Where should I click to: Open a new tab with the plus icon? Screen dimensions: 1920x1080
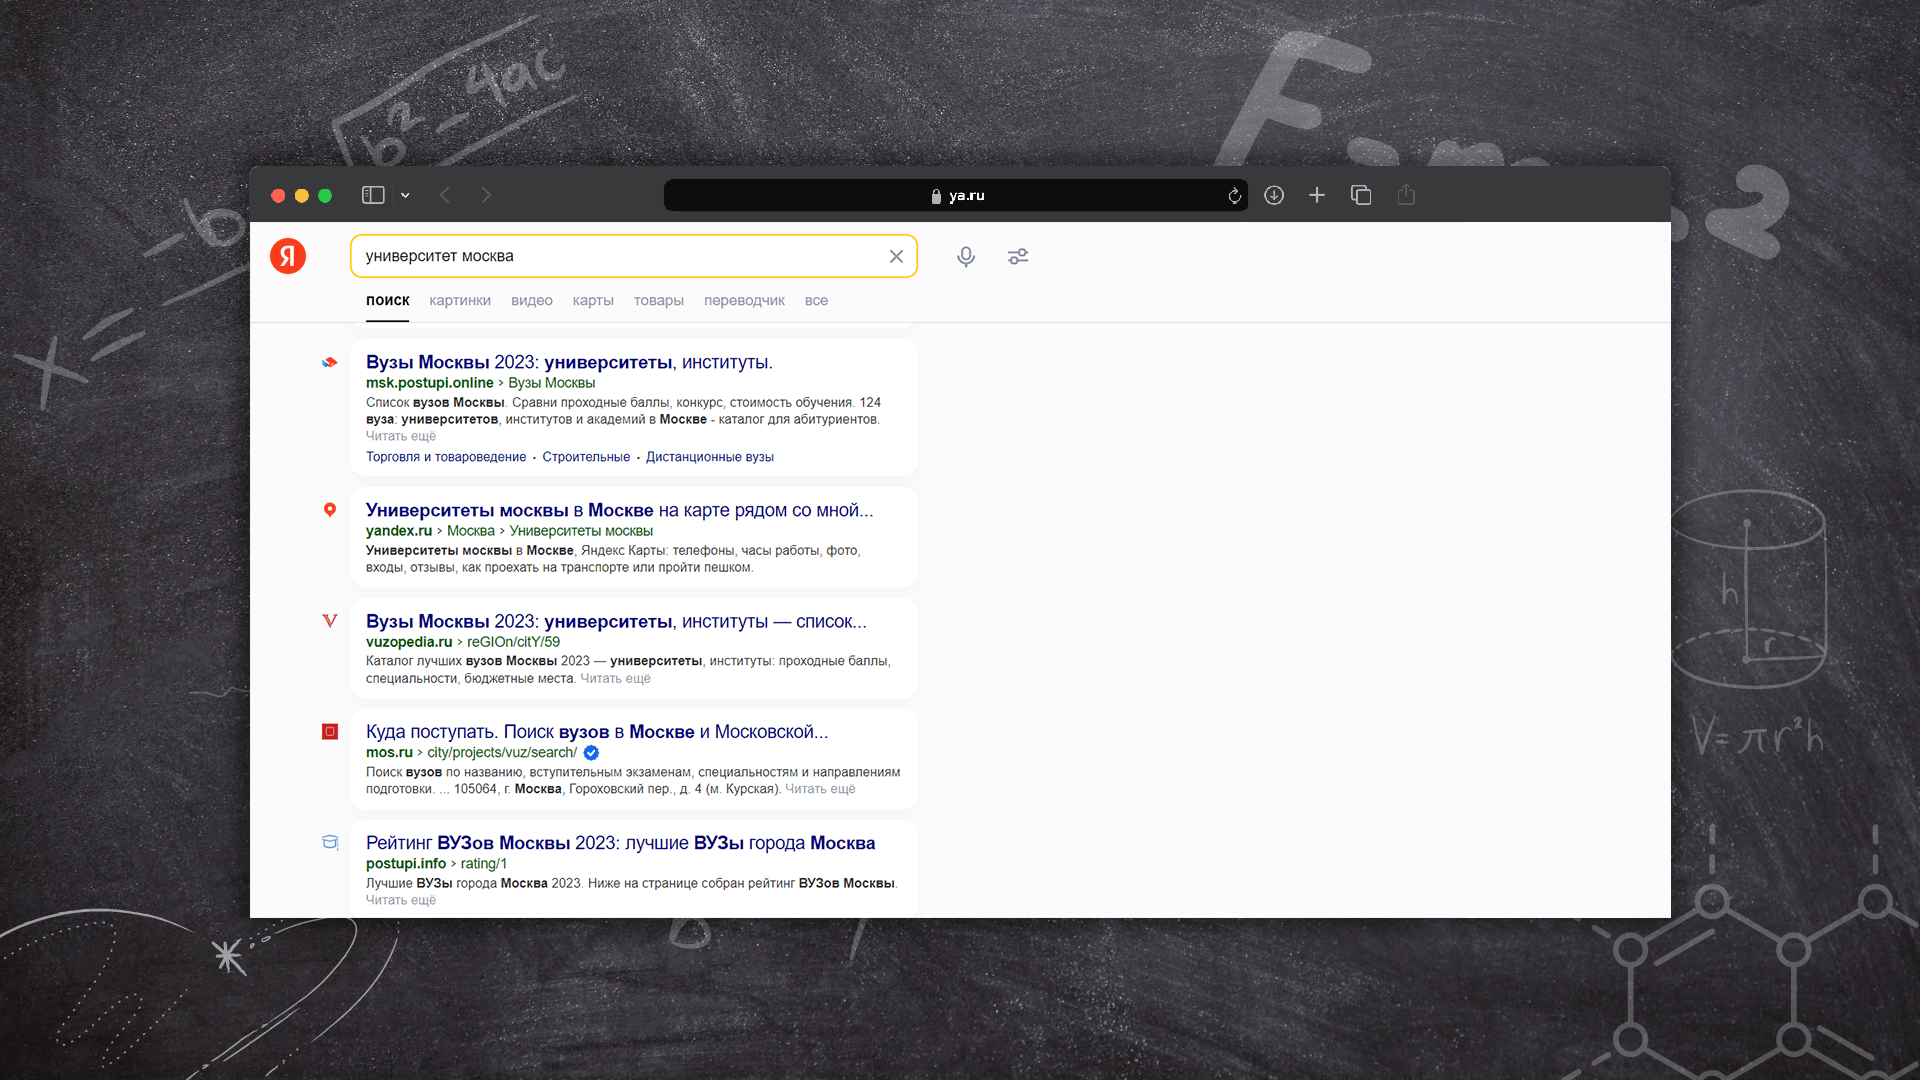(1317, 195)
